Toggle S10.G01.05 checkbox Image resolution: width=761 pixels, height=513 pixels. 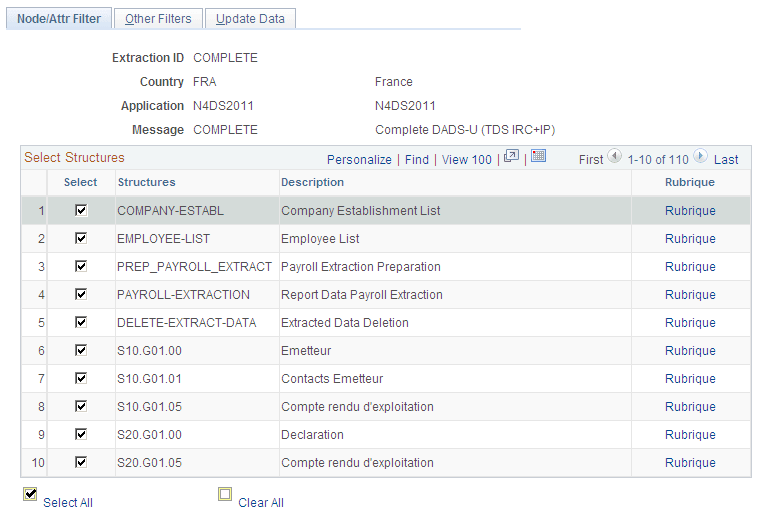pos(81,406)
